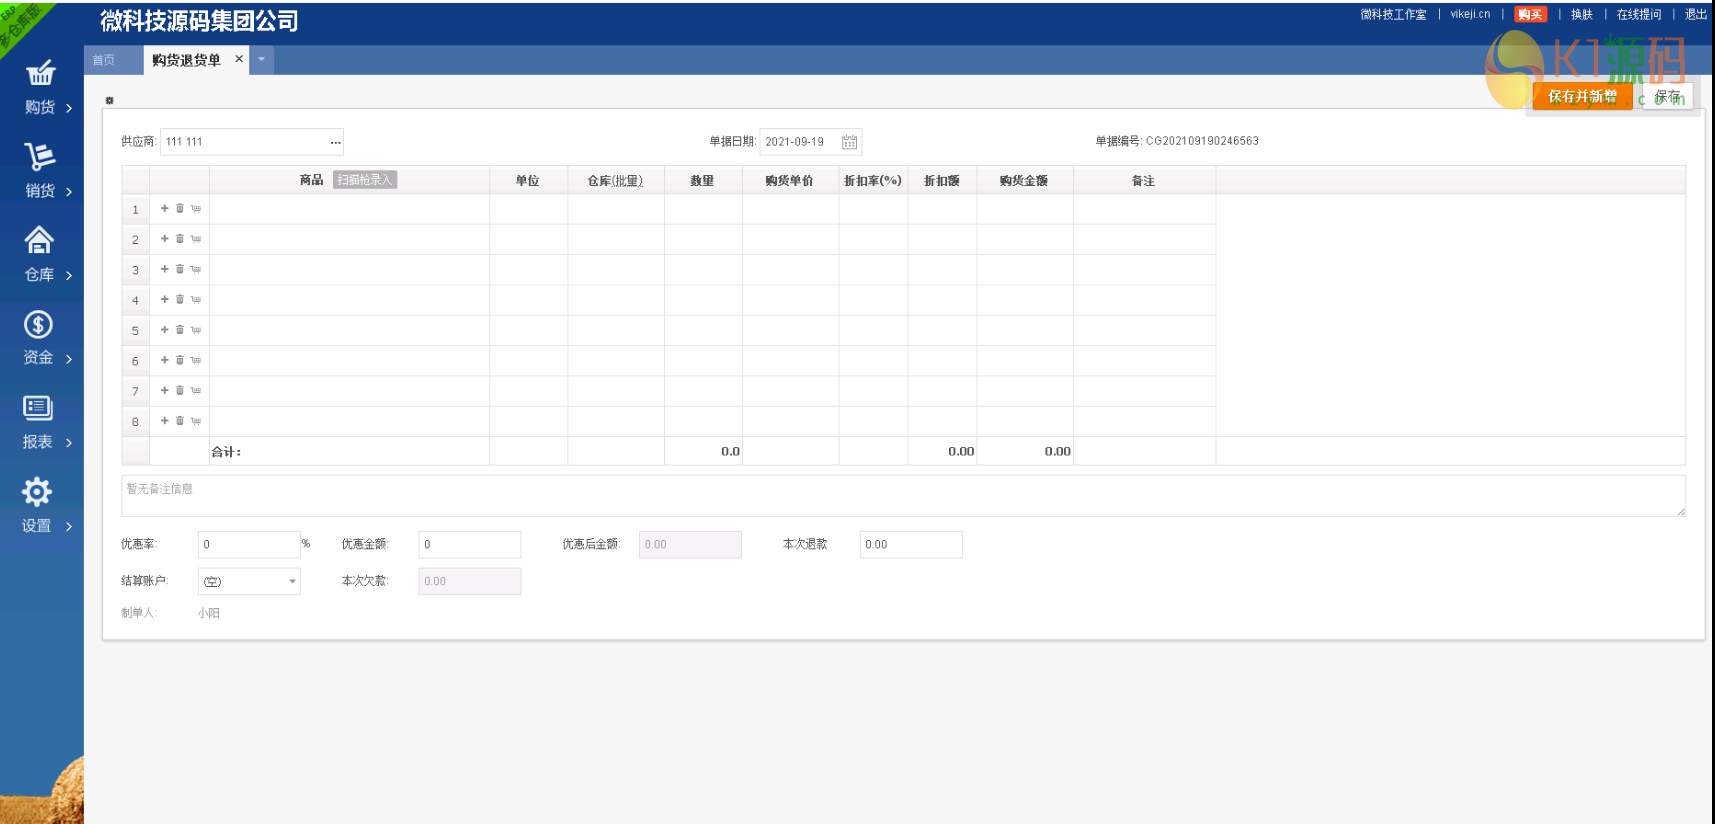This screenshot has width=1715, height=824.
Task: Close the 购货退货单 tab
Action: coord(239,59)
